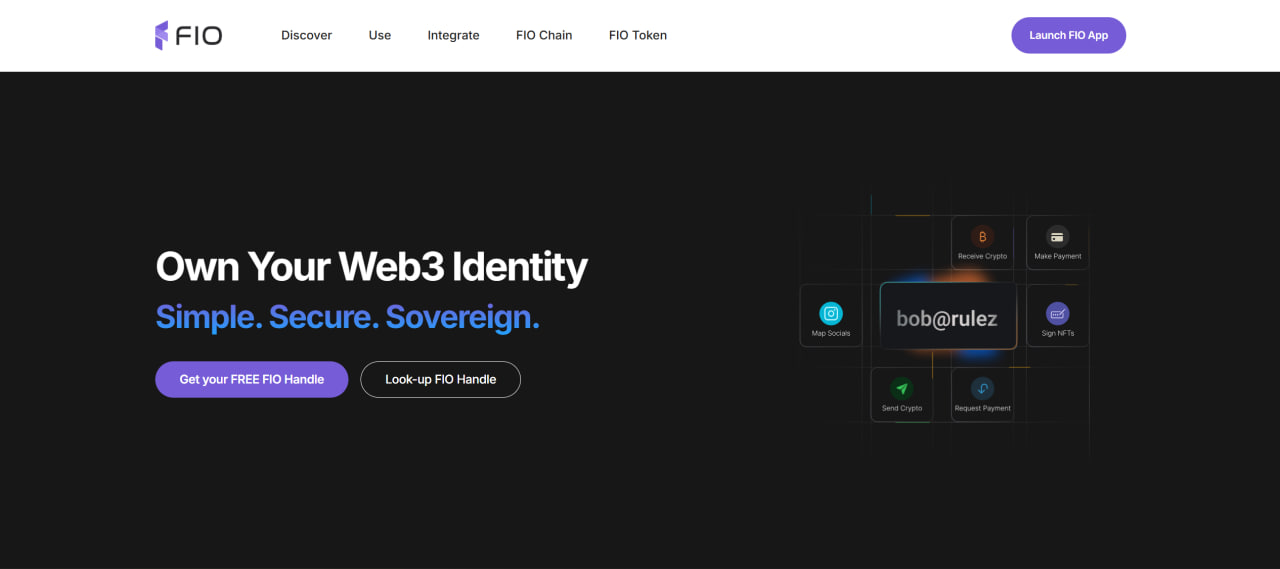Viewport: 1280px width, 569px height.
Task: Click the Receive Crypto label
Action: pyautogui.click(x=982, y=257)
